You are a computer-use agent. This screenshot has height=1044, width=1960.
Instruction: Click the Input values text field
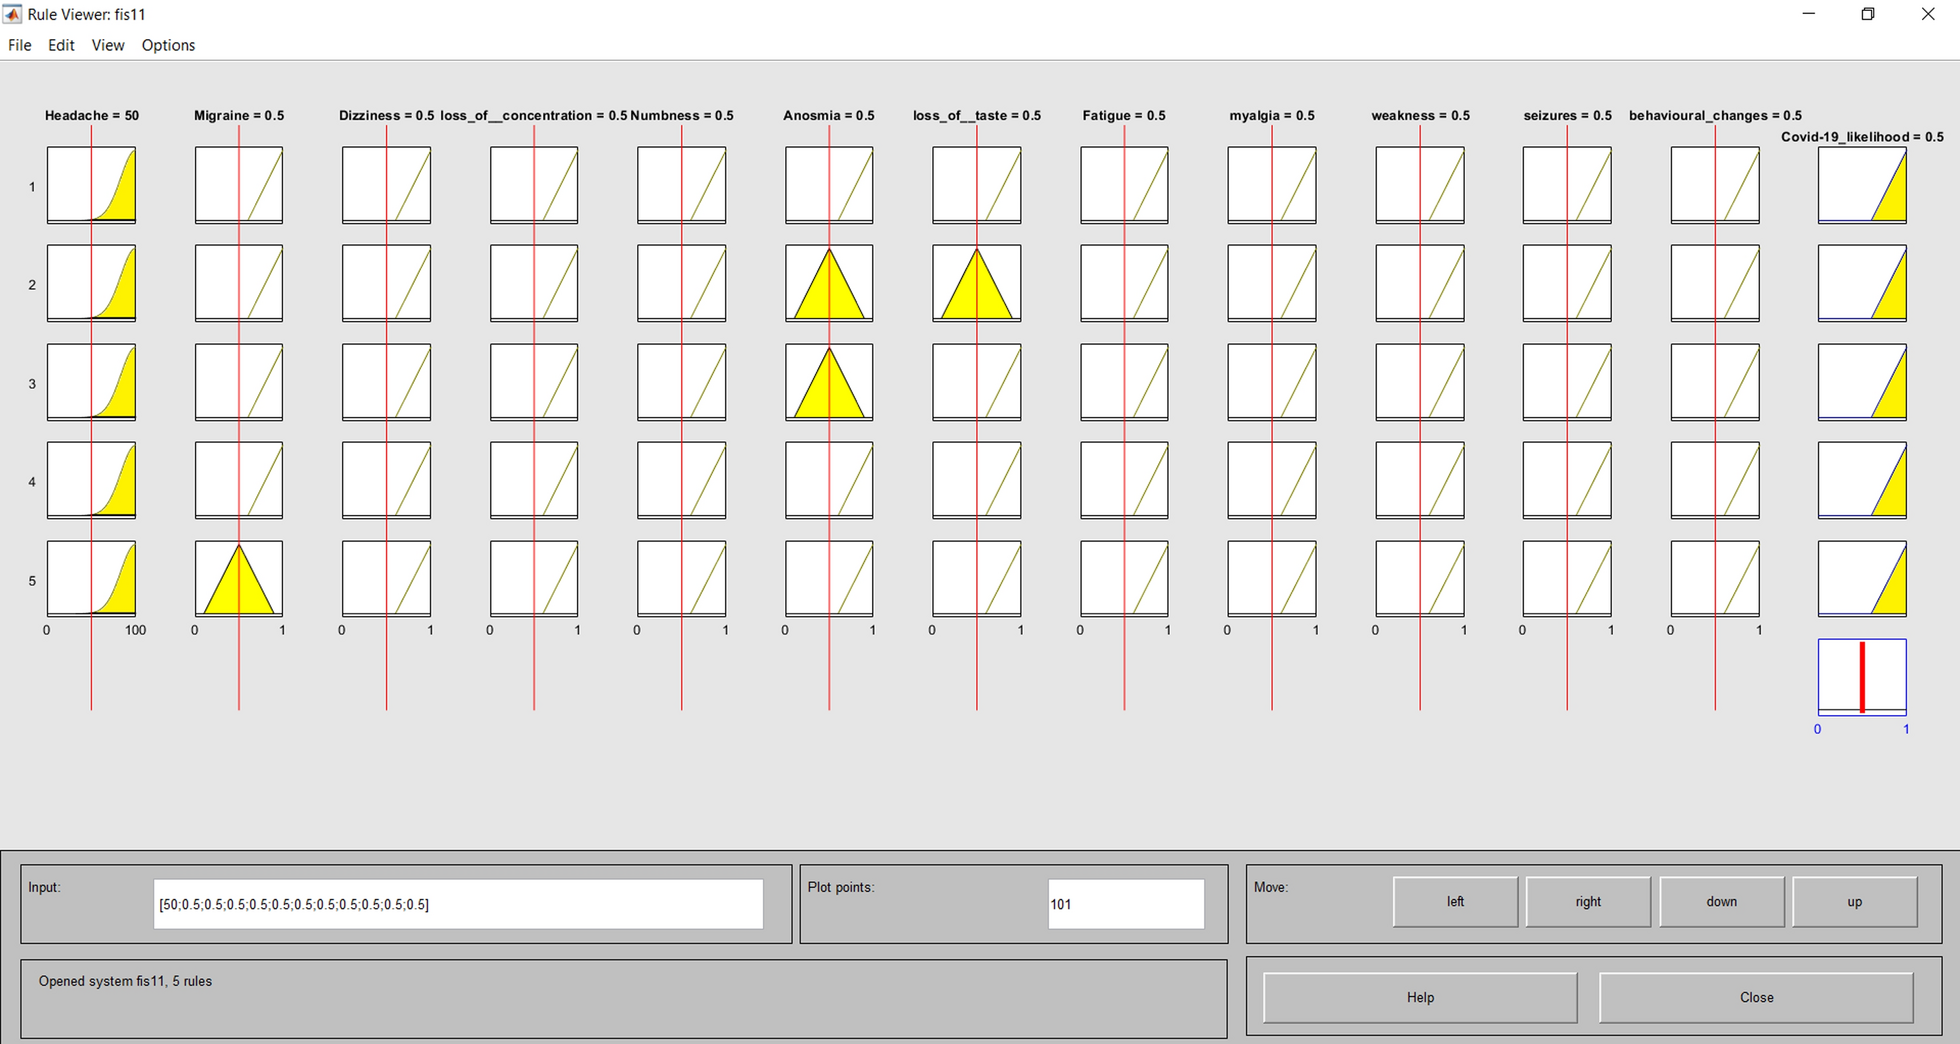(458, 904)
